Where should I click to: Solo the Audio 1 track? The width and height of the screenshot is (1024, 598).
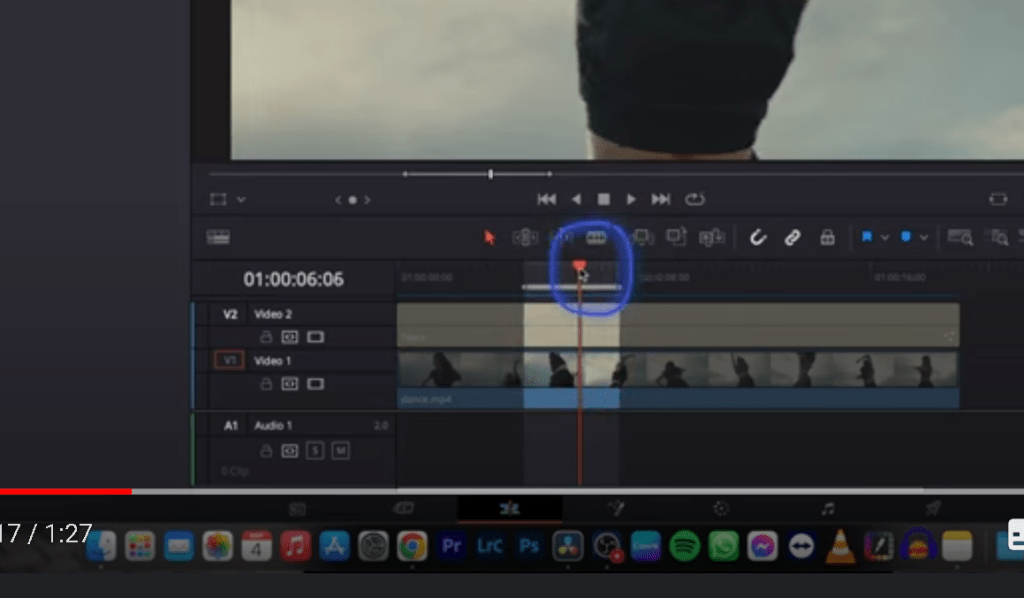[315, 450]
